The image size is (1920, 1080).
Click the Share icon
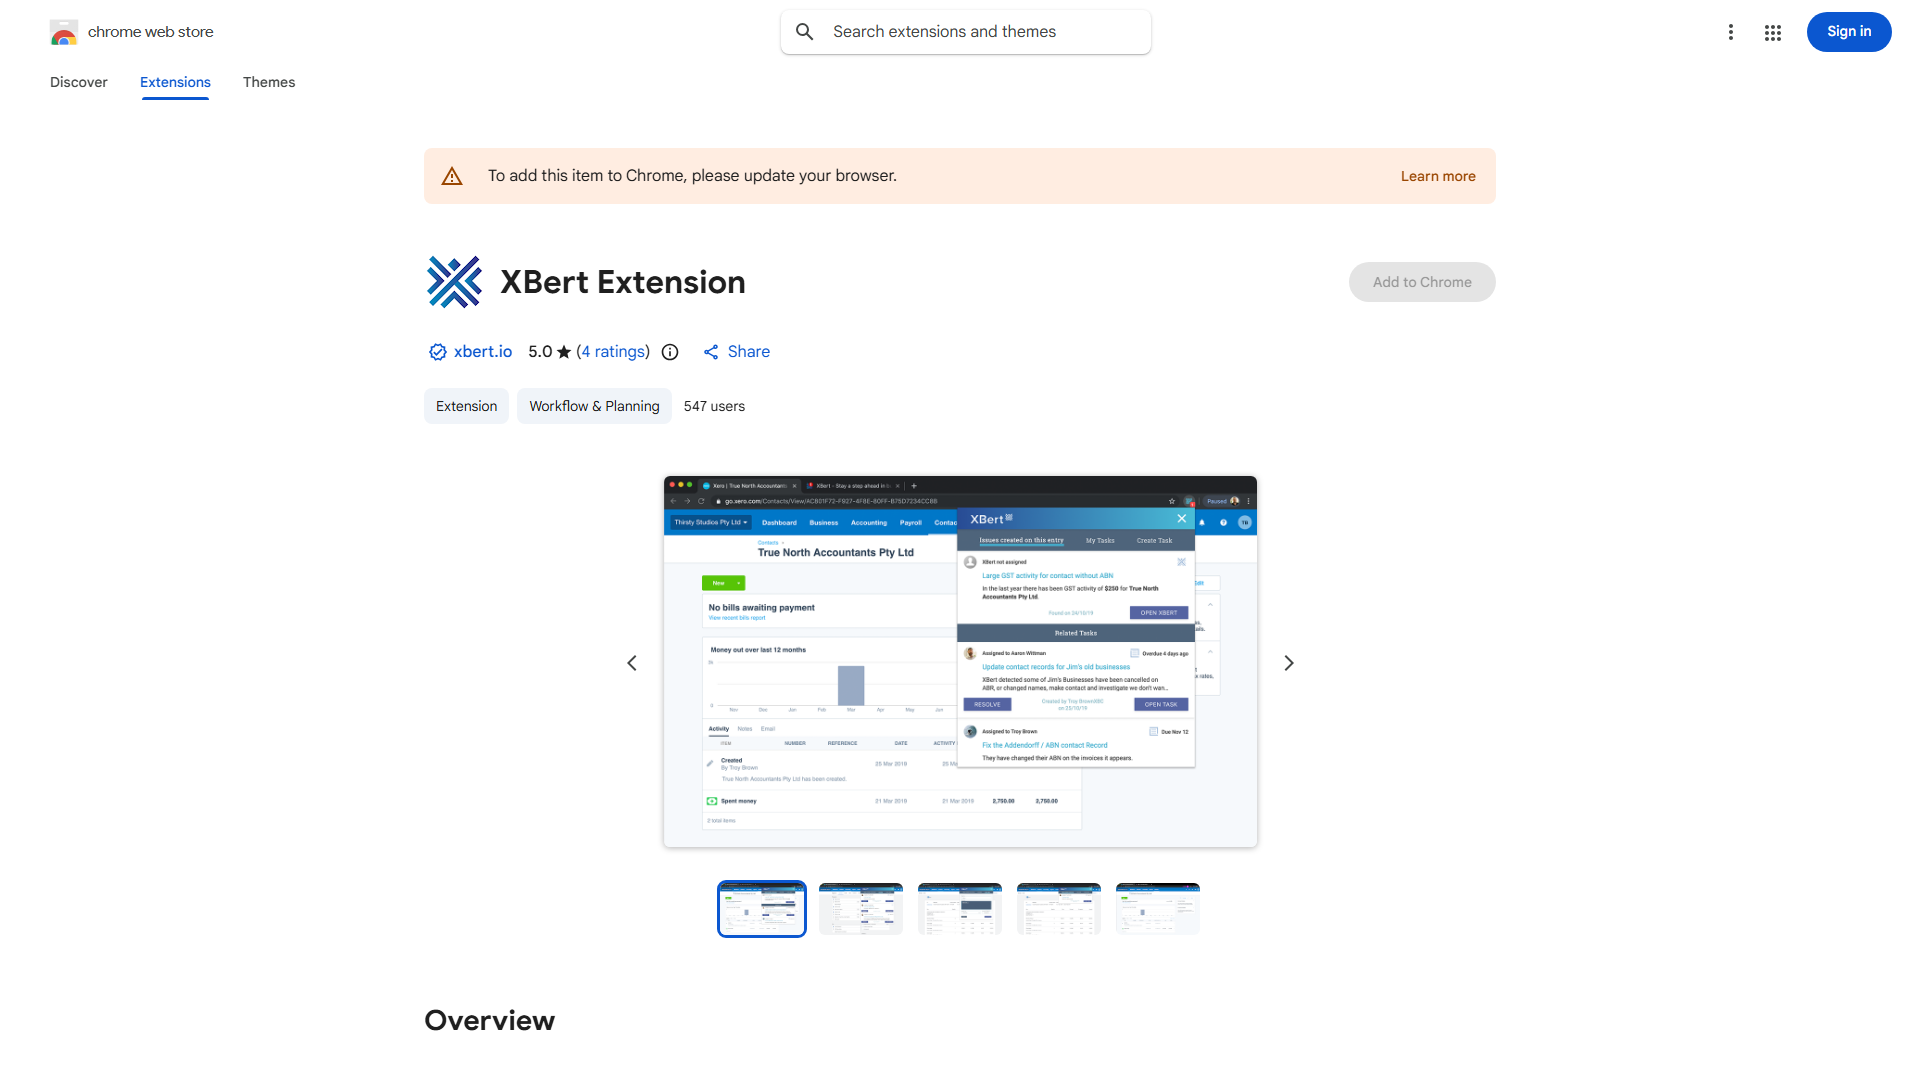pyautogui.click(x=711, y=352)
